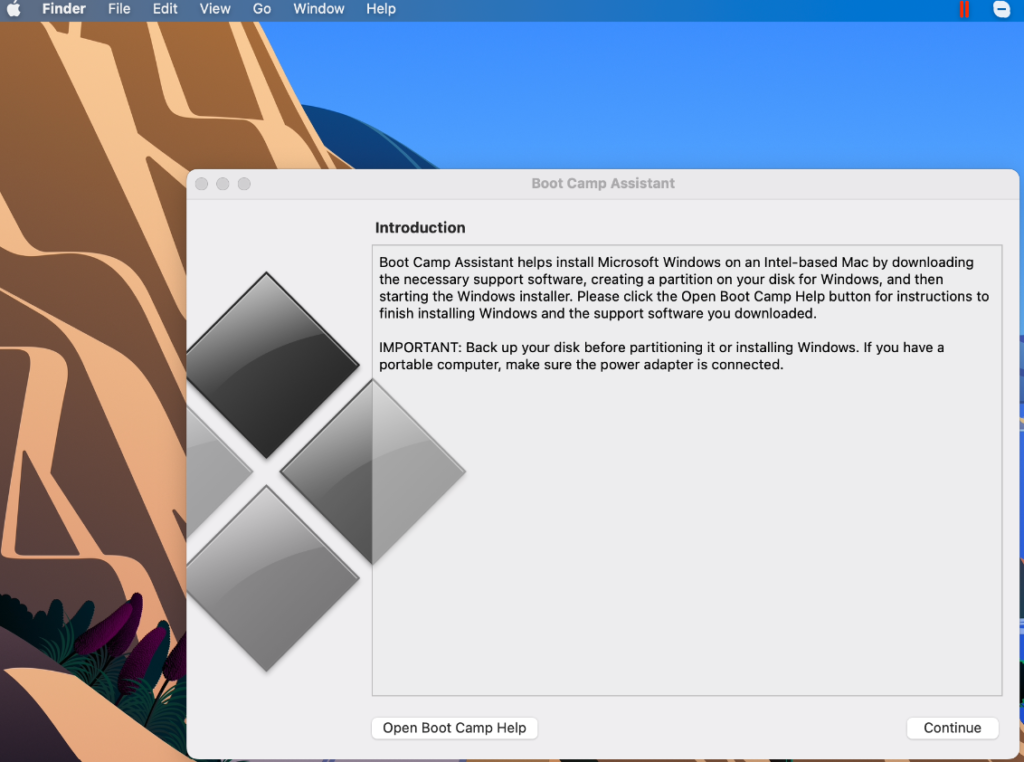Open the File menu
Image resolution: width=1024 pixels, height=762 pixels.
coord(119,9)
